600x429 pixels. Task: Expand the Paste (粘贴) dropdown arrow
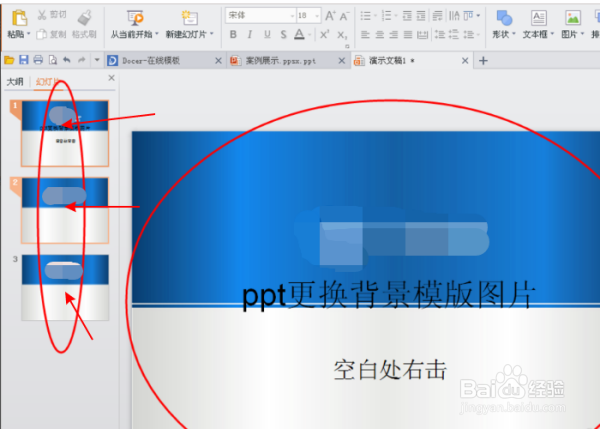[29, 34]
